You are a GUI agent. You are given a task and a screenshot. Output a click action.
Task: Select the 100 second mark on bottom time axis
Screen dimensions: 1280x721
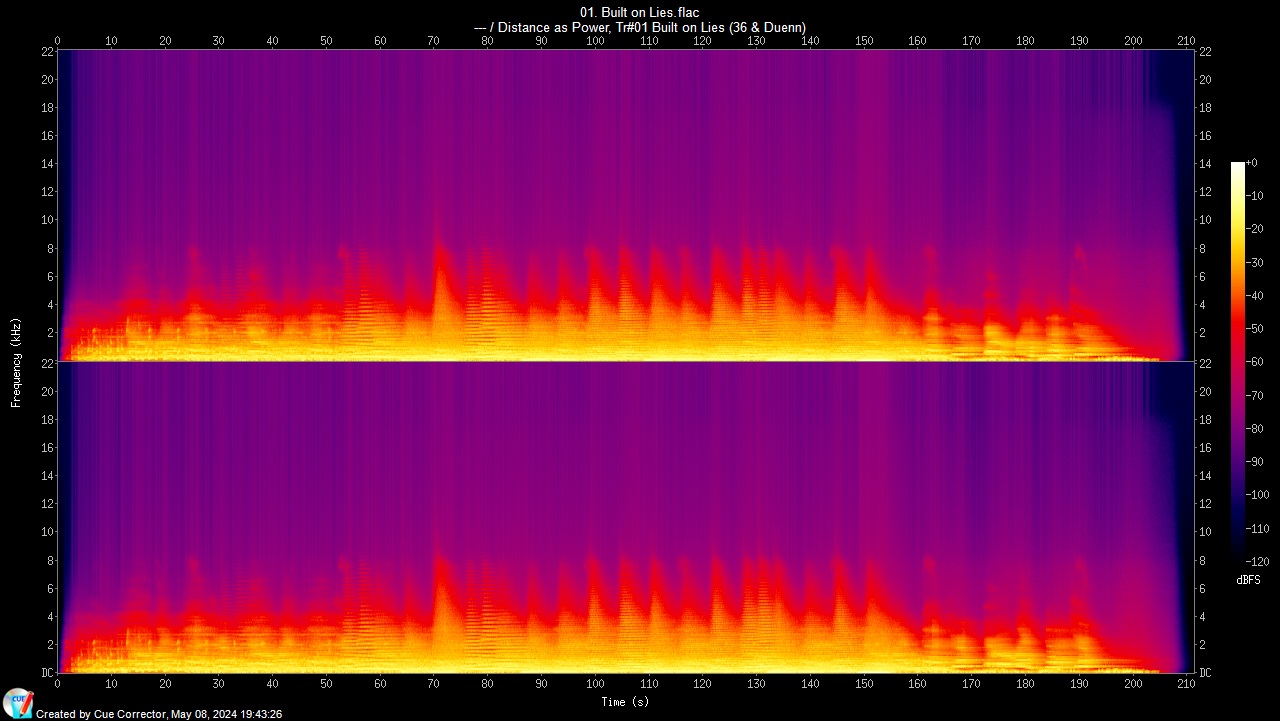point(595,684)
